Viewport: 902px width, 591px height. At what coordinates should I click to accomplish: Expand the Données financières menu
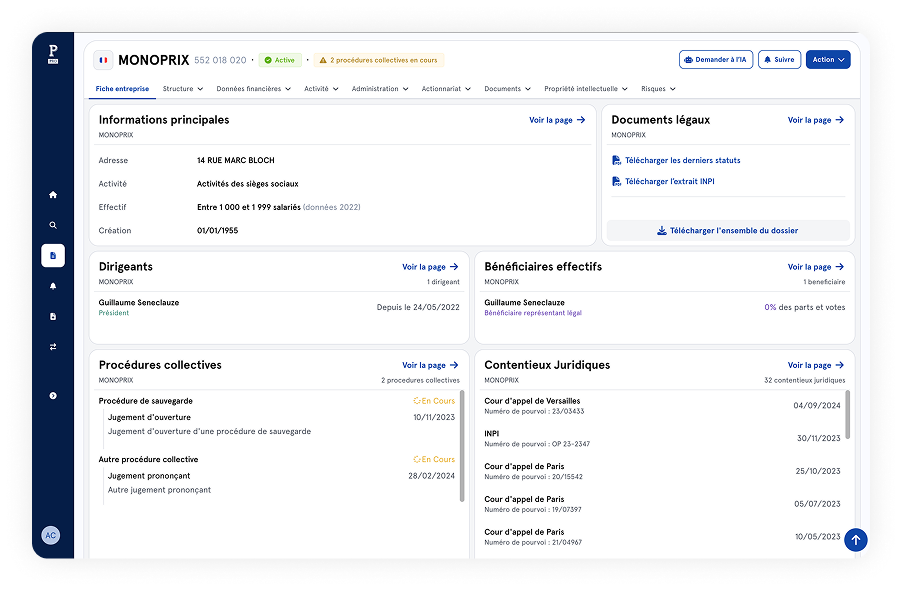coord(254,89)
